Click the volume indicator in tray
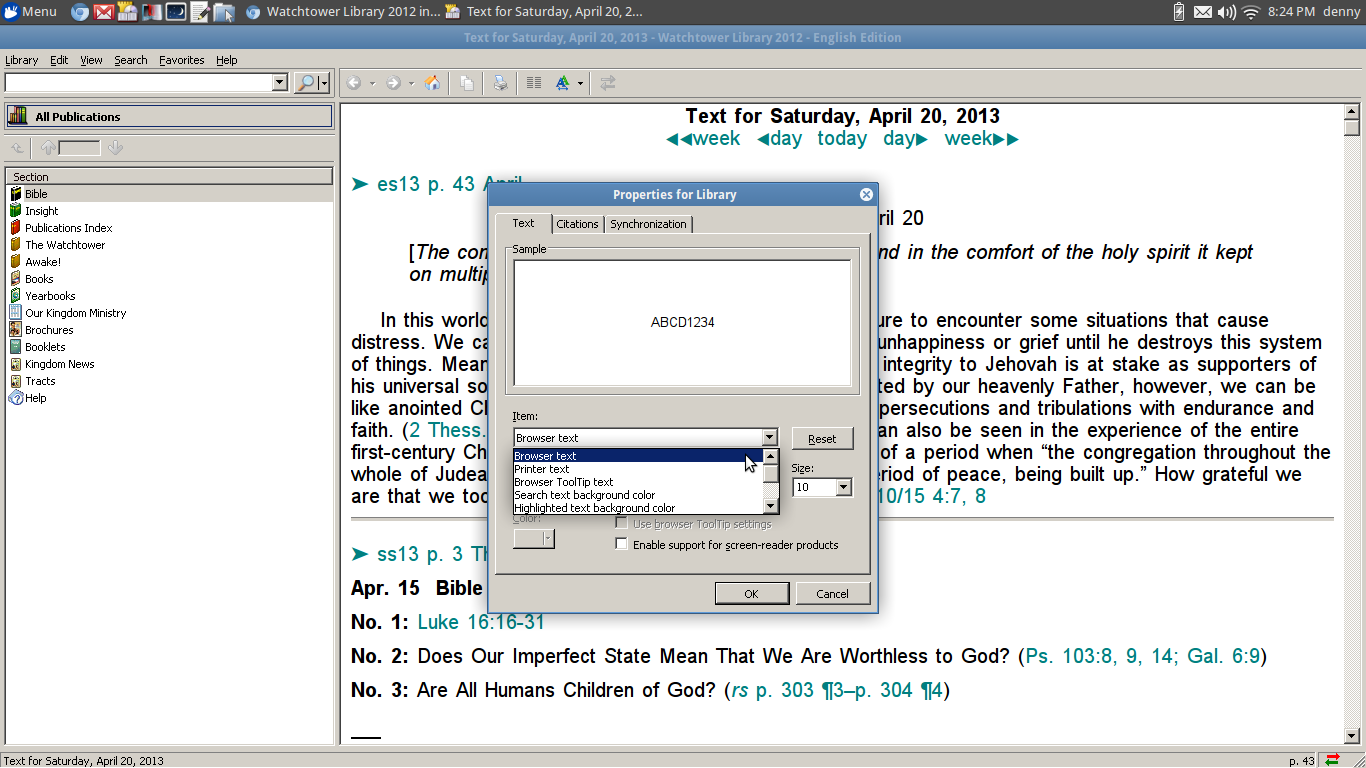This screenshot has height=768, width=1366. [x=1228, y=12]
